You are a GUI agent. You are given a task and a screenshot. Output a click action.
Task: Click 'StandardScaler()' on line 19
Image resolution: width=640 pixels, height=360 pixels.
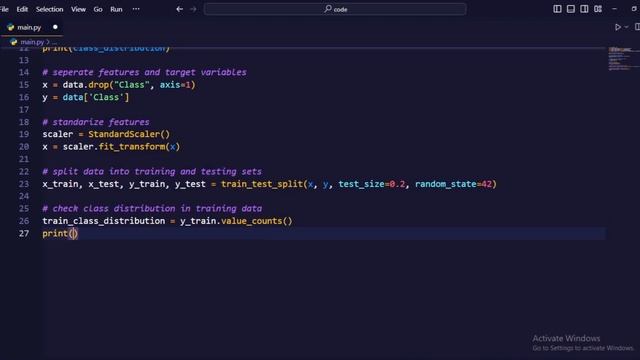click(129, 134)
